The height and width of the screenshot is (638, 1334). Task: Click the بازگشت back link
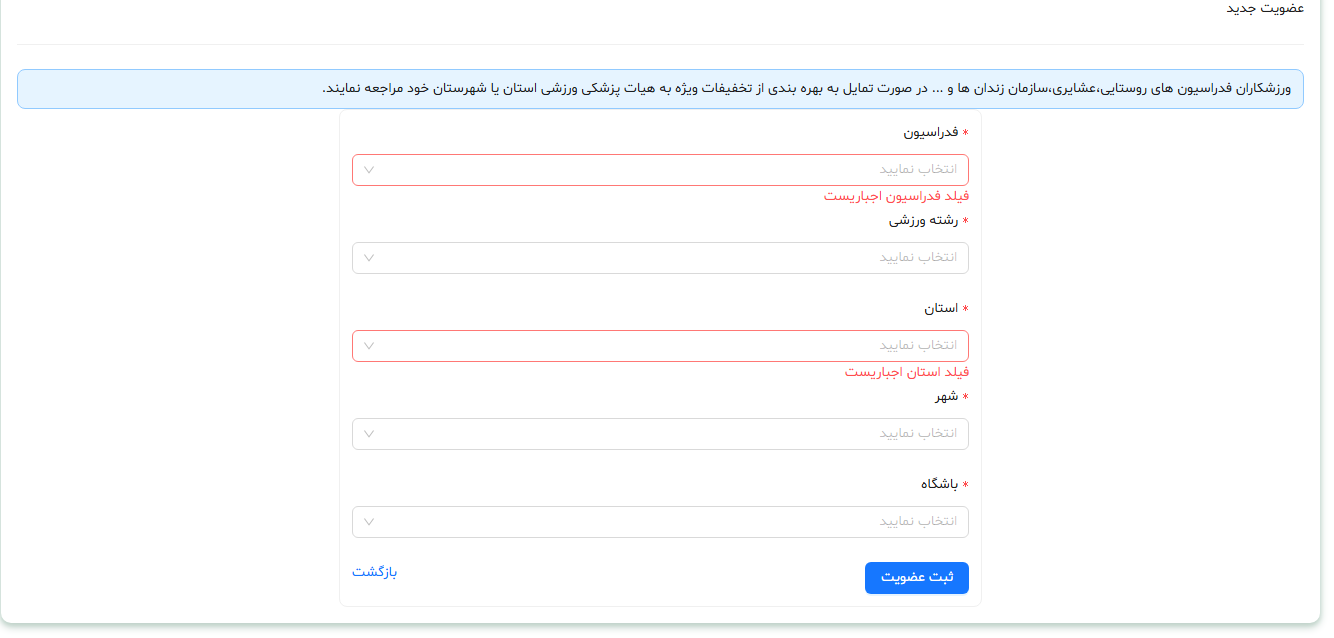pyautogui.click(x=375, y=573)
